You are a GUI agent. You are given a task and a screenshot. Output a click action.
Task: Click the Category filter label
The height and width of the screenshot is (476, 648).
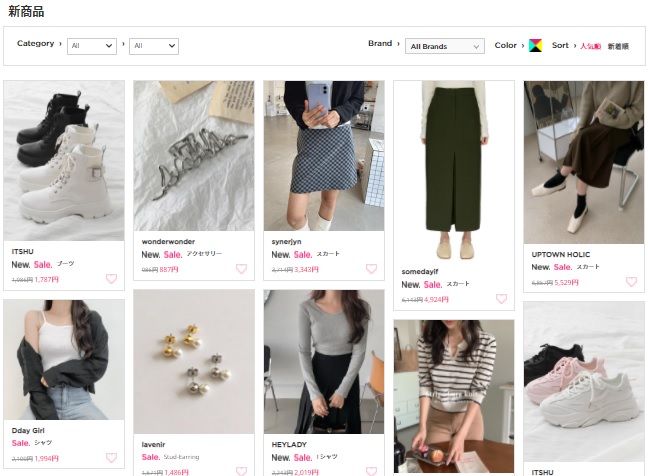pyautogui.click(x=36, y=43)
